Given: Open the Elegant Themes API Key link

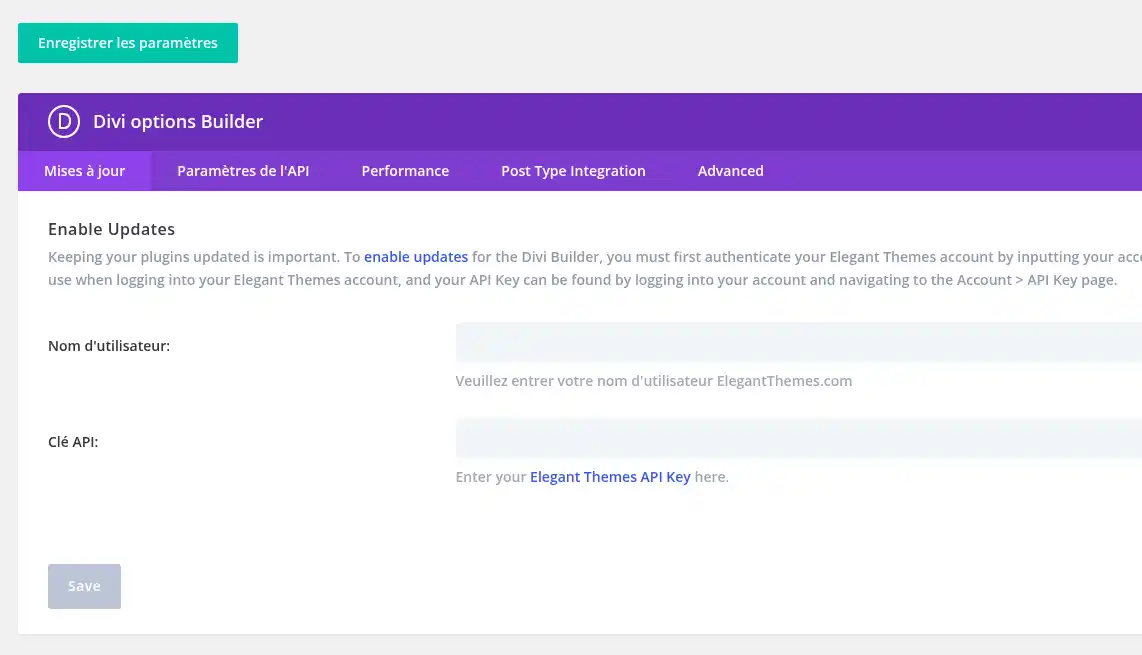Looking at the screenshot, I should (610, 477).
